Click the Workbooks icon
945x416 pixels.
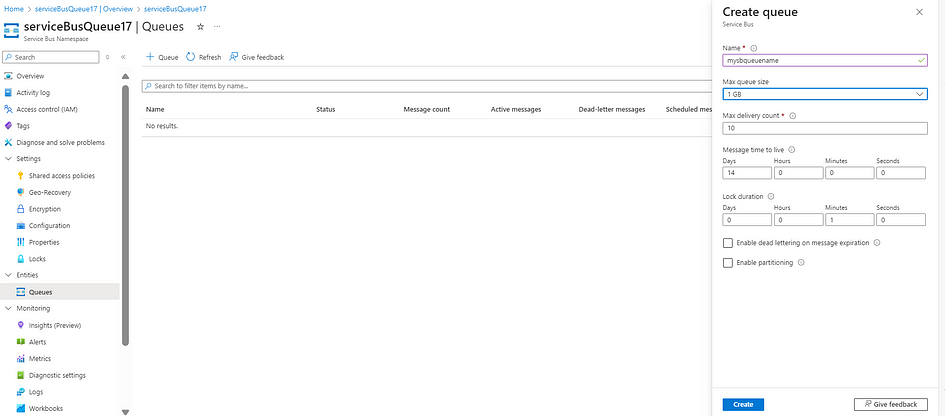click(x=20, y=408)
